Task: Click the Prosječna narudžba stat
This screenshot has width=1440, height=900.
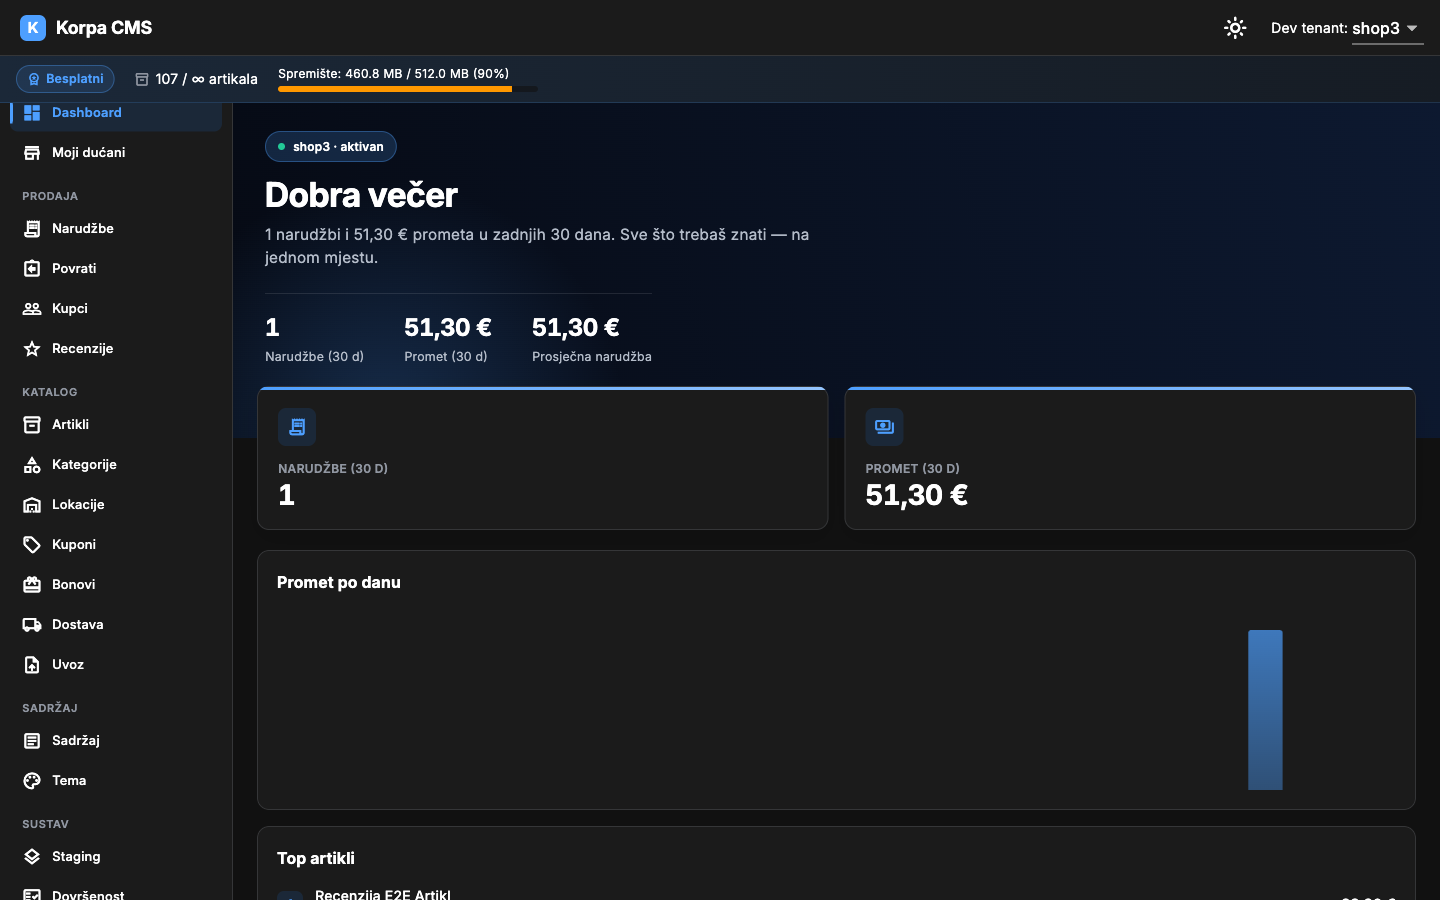Action: (x=591, y=339)
